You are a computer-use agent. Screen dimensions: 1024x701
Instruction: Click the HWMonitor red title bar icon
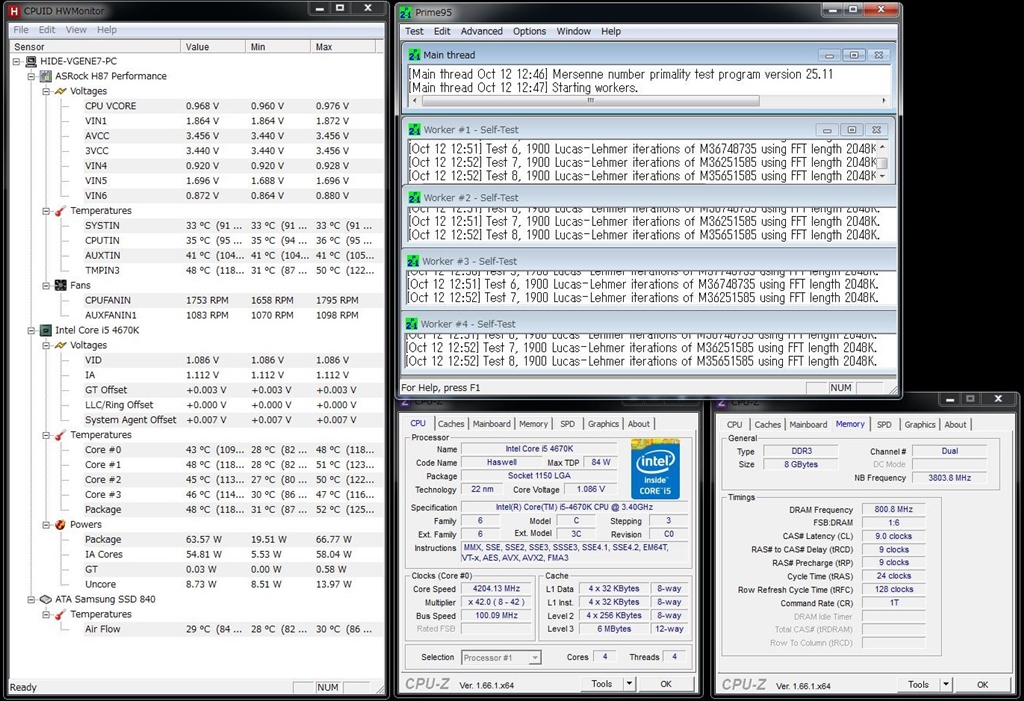coord(14,10)
